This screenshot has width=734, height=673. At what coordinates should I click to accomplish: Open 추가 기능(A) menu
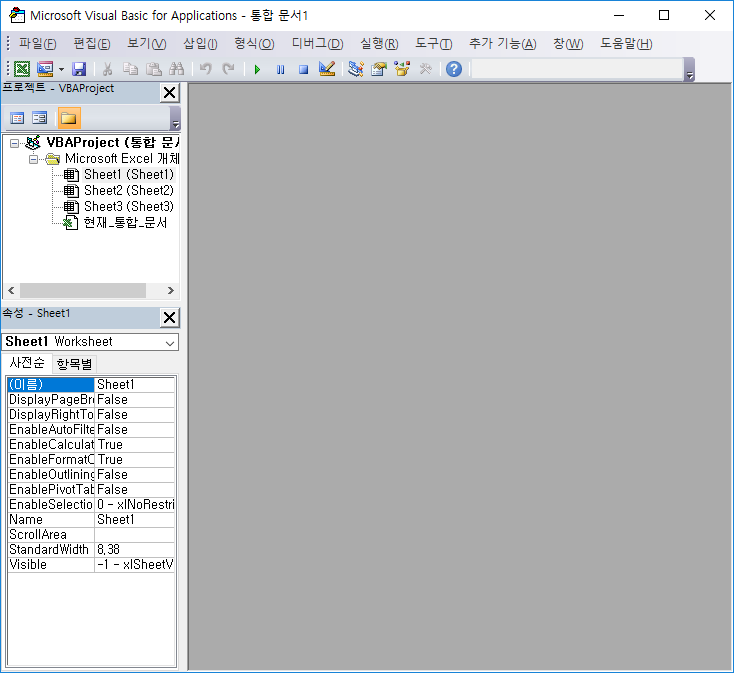pos(502,44)
